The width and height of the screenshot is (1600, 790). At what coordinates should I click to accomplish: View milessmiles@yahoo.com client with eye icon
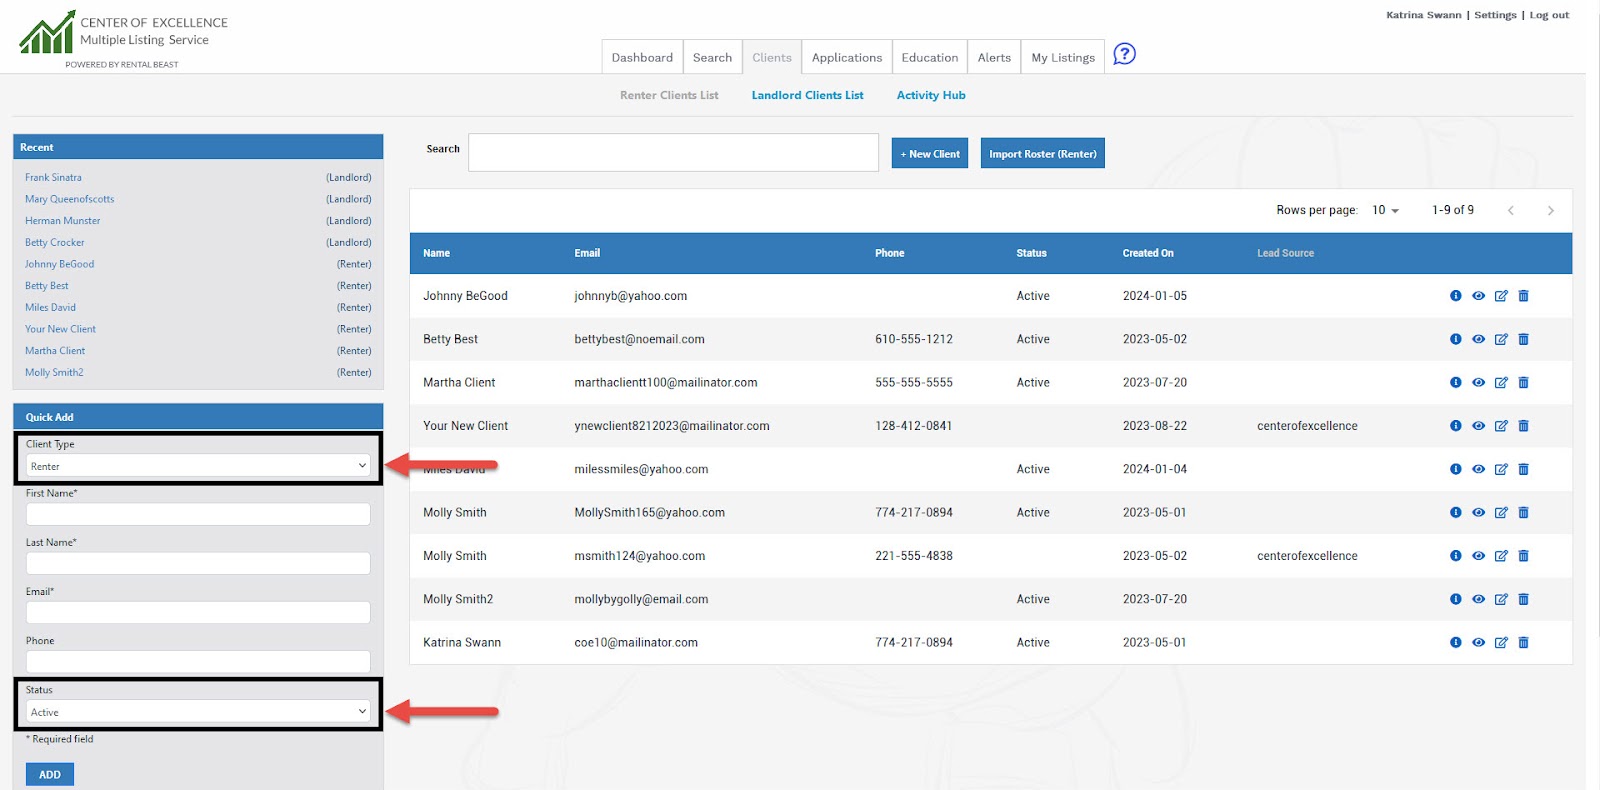[x=1478, y=469]
